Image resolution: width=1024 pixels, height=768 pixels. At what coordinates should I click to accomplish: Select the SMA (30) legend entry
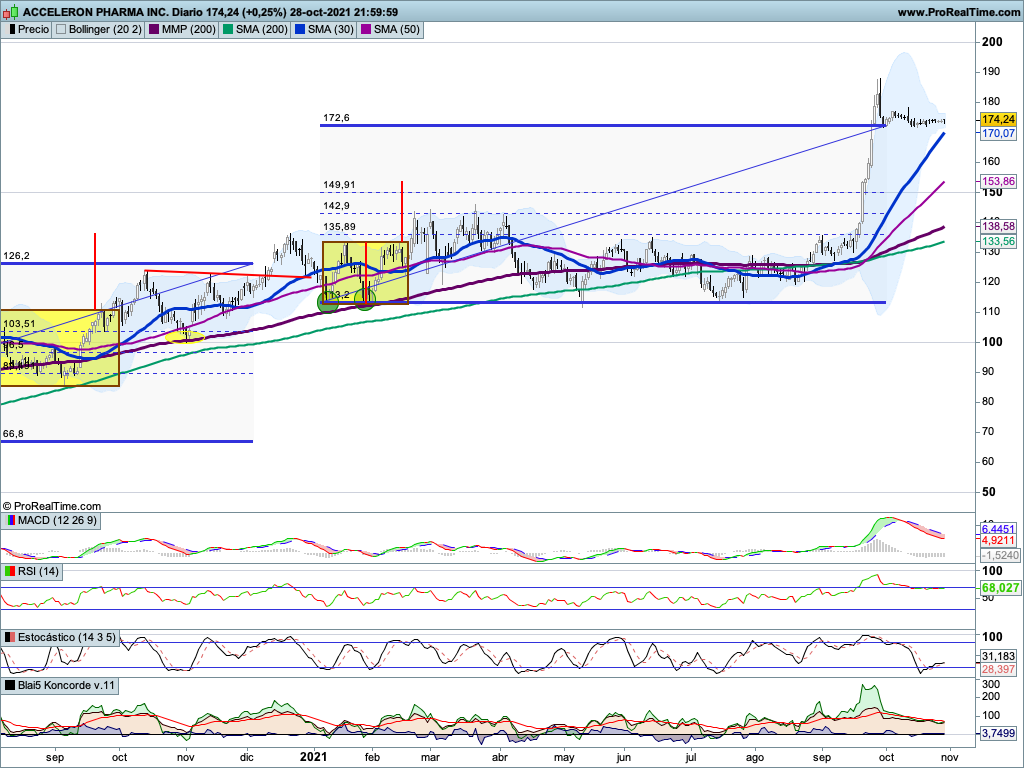(x=324, y=29)
